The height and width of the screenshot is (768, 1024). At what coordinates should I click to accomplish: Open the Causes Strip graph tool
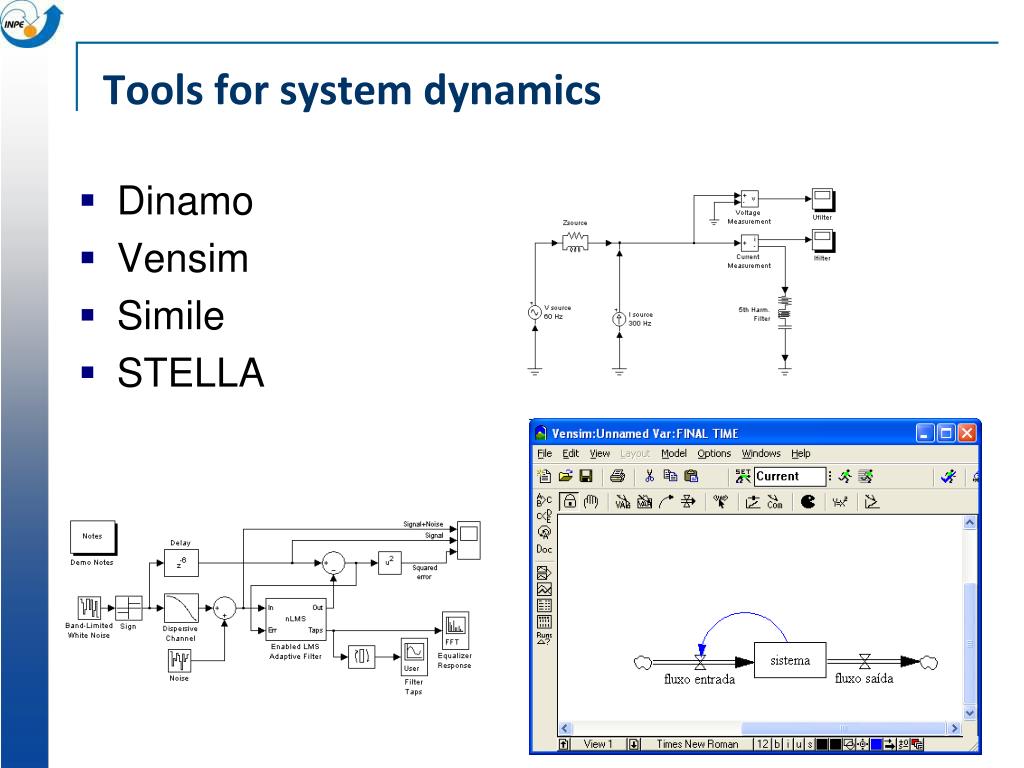(544, 573)
